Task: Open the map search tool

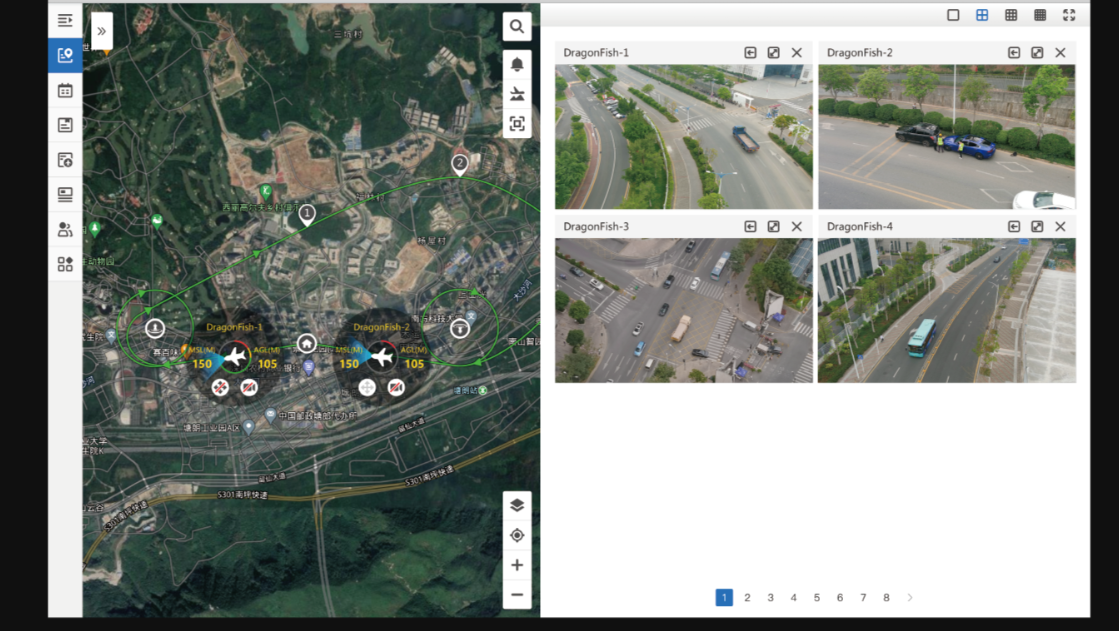Action: pyautogui.click(x=516, y=27)
